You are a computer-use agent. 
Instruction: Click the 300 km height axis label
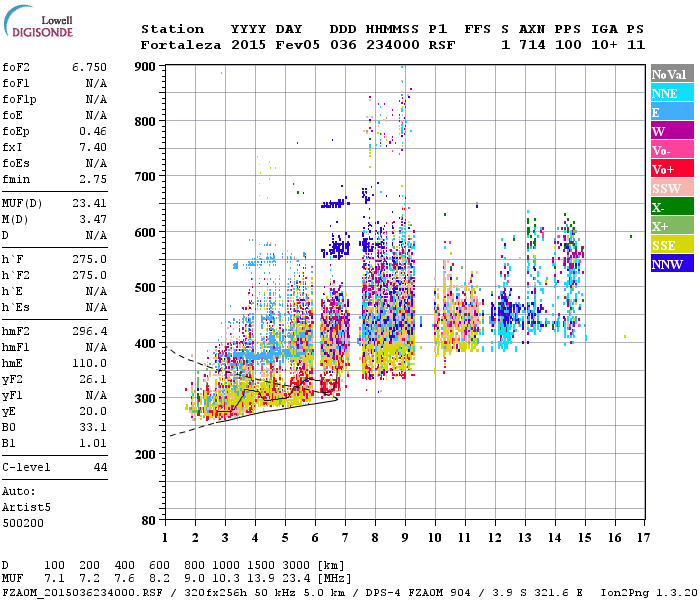click(145, 398)
